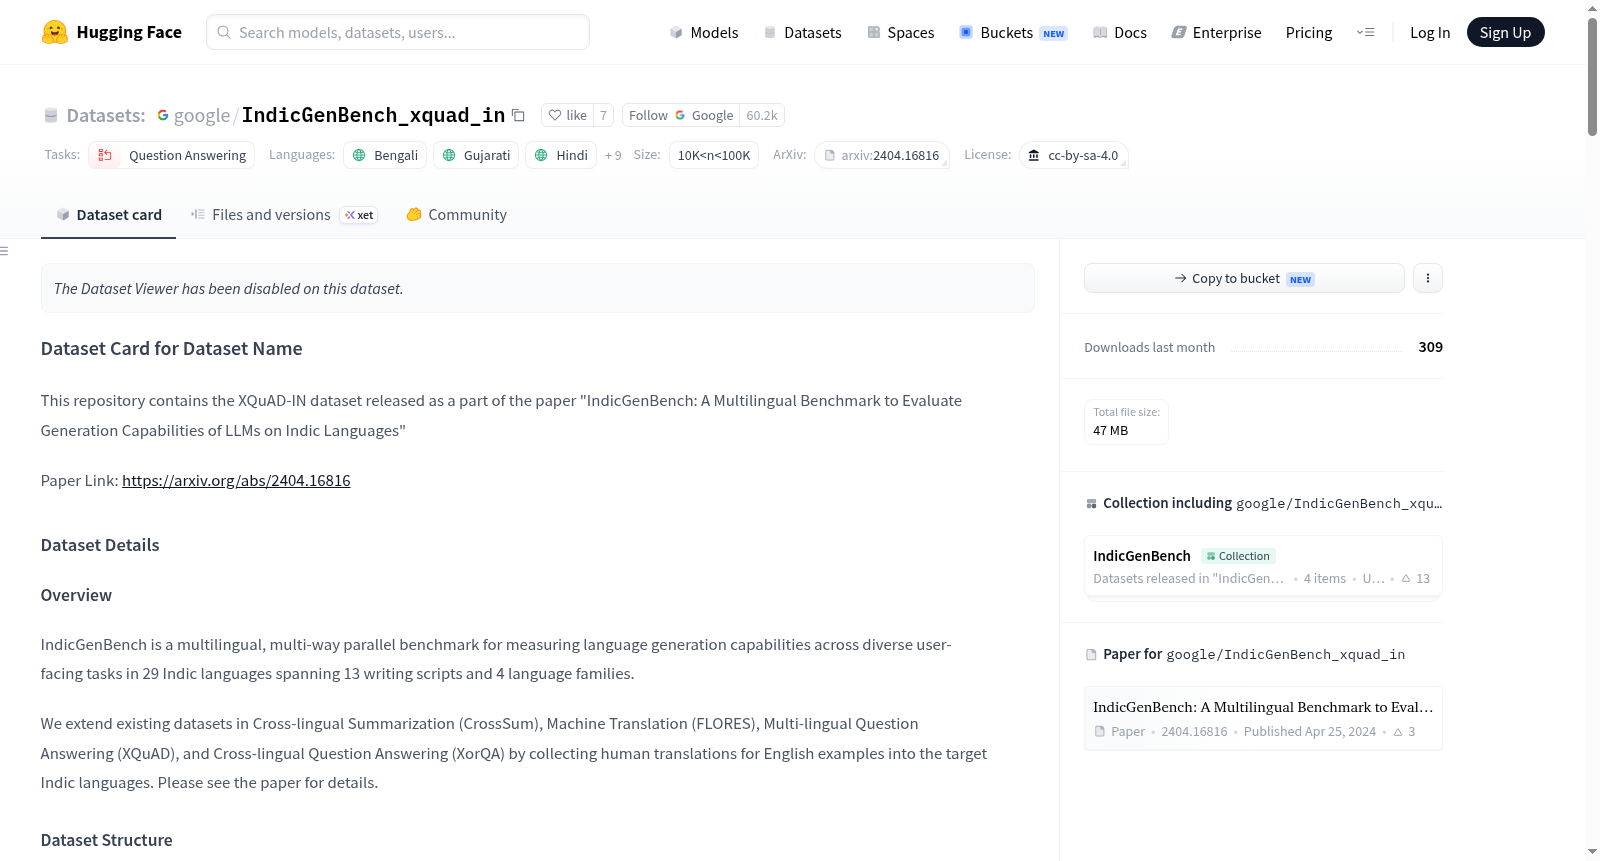Open the three-dot options menu beside Copy to bucket

[1428, 278]
